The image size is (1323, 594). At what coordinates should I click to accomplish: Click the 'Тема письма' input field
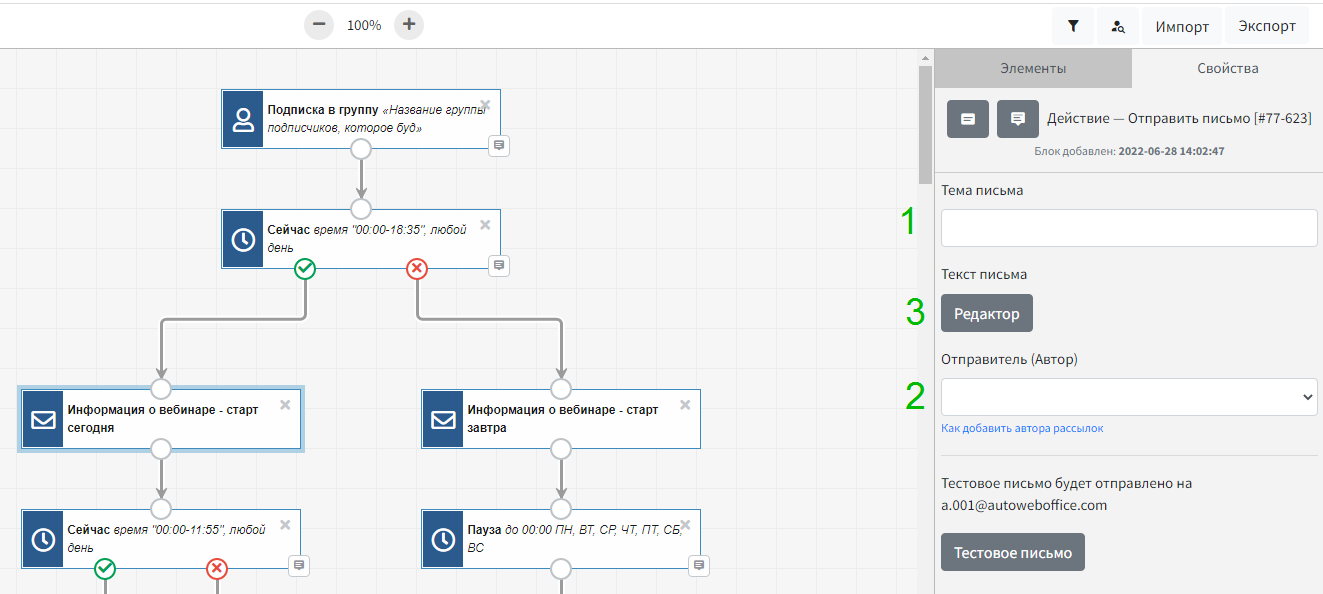tap(1129, 228)
